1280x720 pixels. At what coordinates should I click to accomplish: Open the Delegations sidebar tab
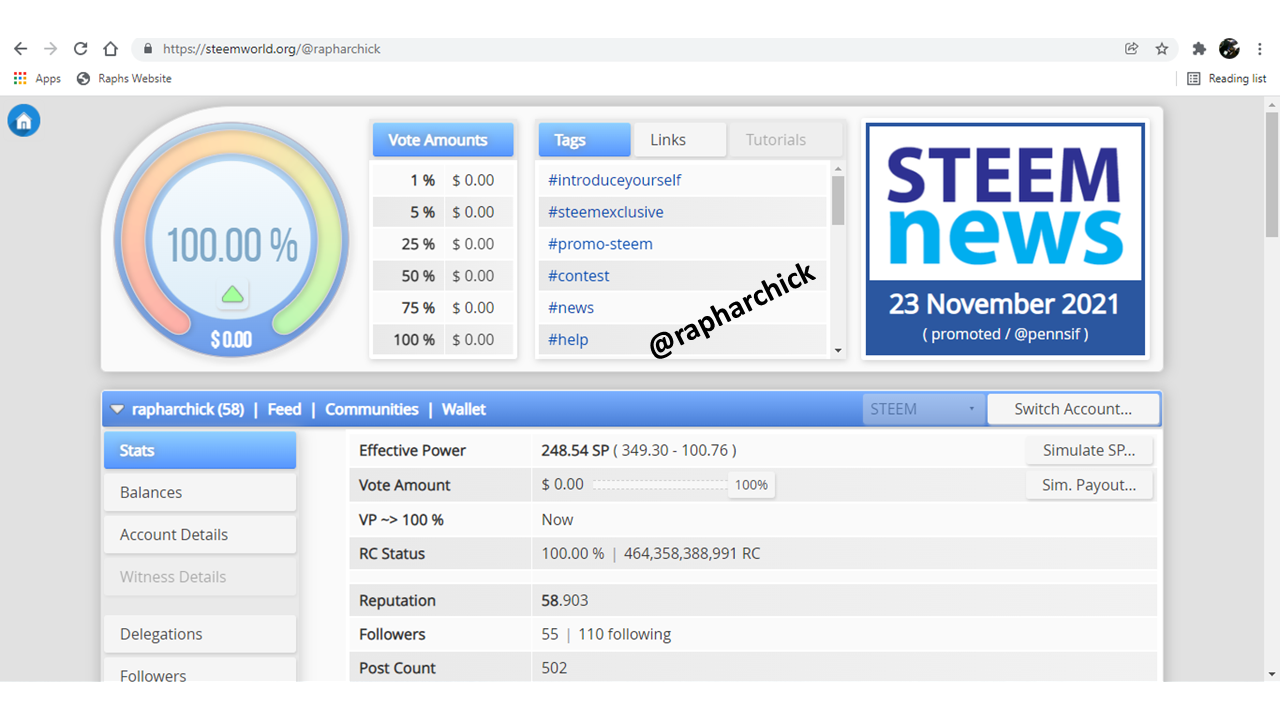coord(200,634)
